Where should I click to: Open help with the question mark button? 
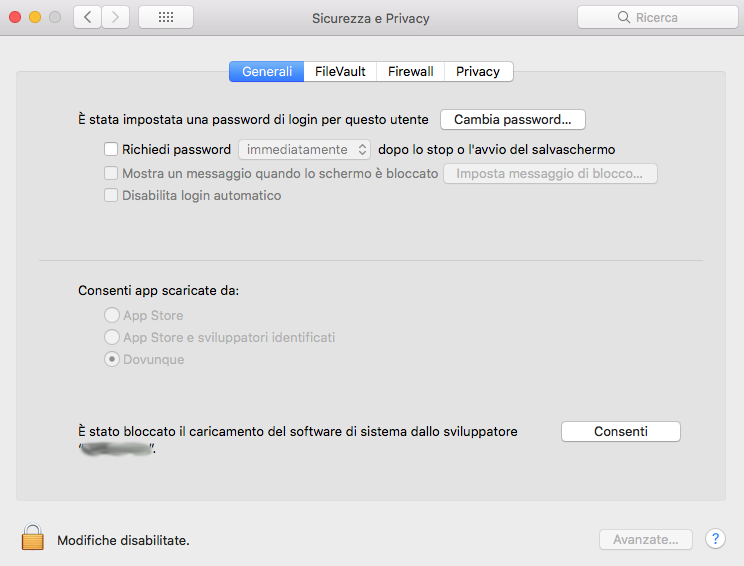coord(715,539)
